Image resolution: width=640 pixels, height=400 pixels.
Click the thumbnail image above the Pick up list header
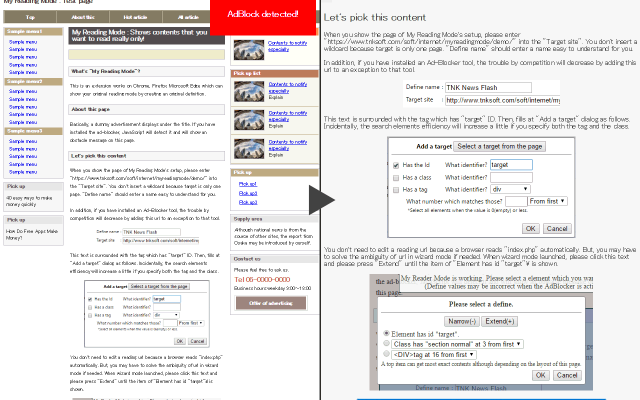[249, 50]
